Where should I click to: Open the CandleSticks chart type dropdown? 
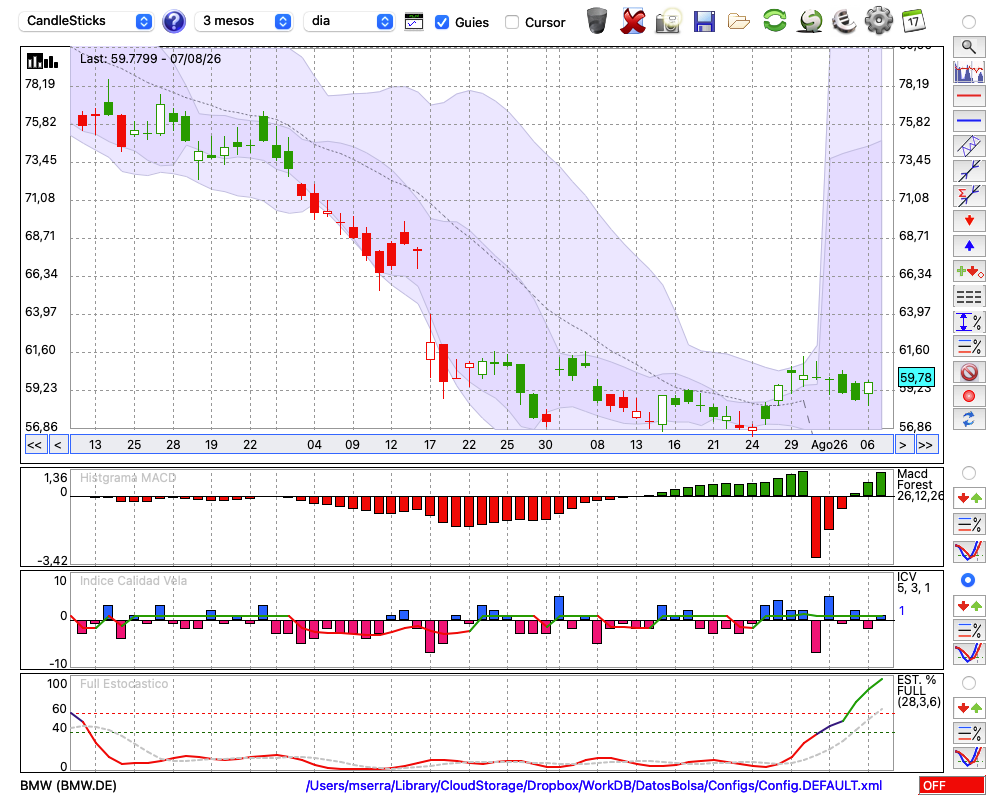(x=87, y=21)
